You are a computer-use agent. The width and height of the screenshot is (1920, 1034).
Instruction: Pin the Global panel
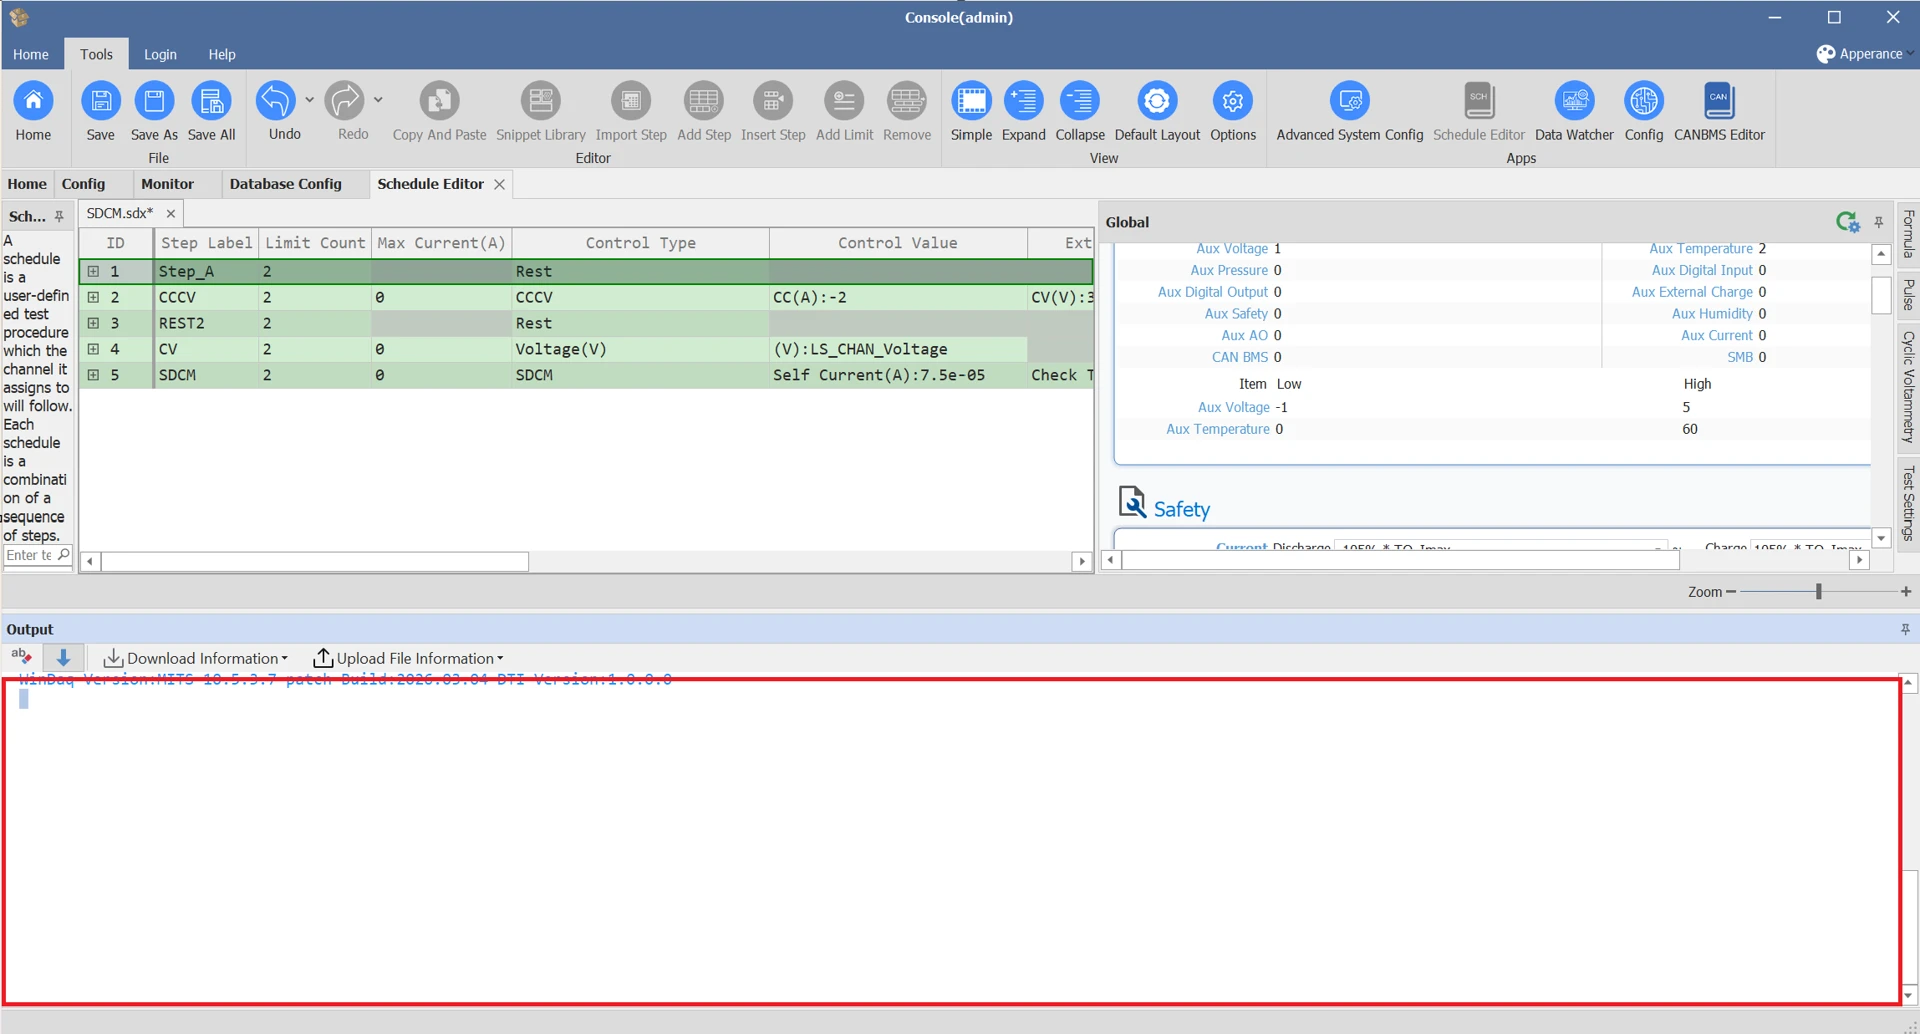1879,222
